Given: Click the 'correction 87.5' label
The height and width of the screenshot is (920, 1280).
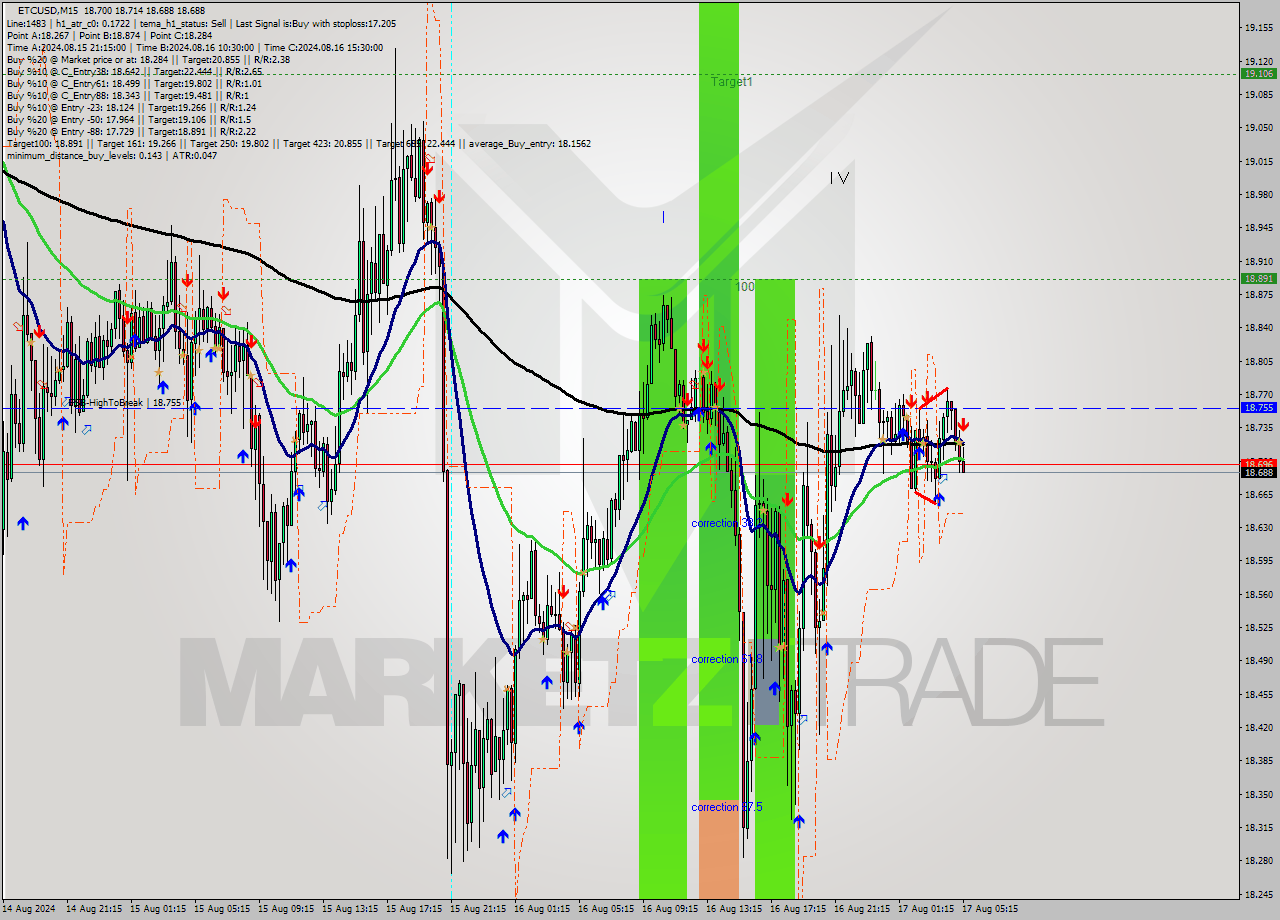Looking at the screenshot, I should click(727, 807).
